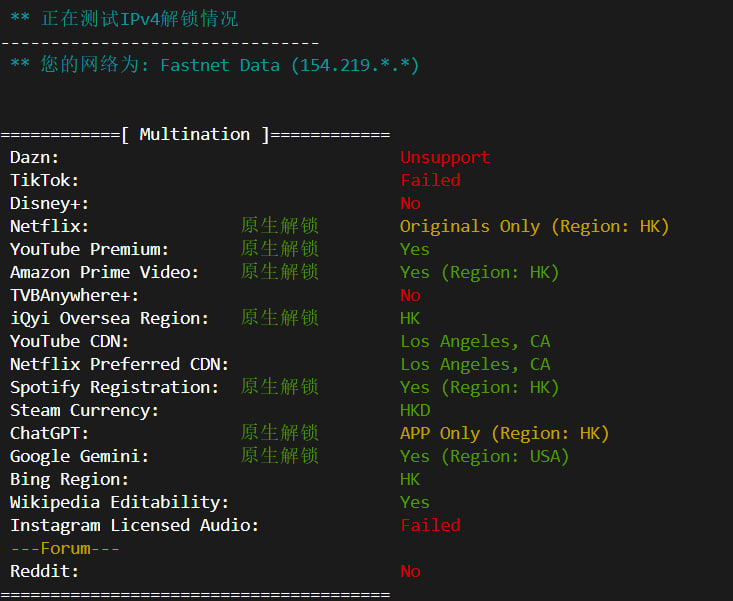Click the Failed result beside TikTok
Viewport: 733px width, 601px height.
(x=430, y=180)
